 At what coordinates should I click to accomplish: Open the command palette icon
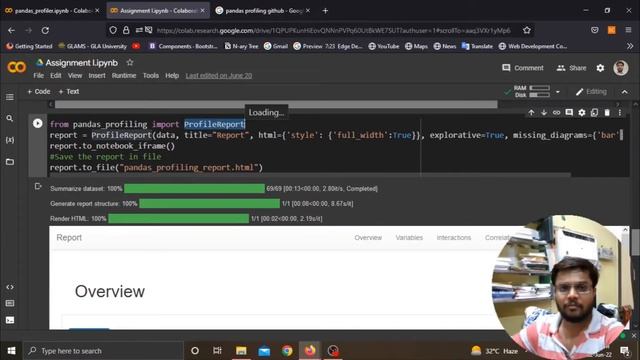(10, 303)
